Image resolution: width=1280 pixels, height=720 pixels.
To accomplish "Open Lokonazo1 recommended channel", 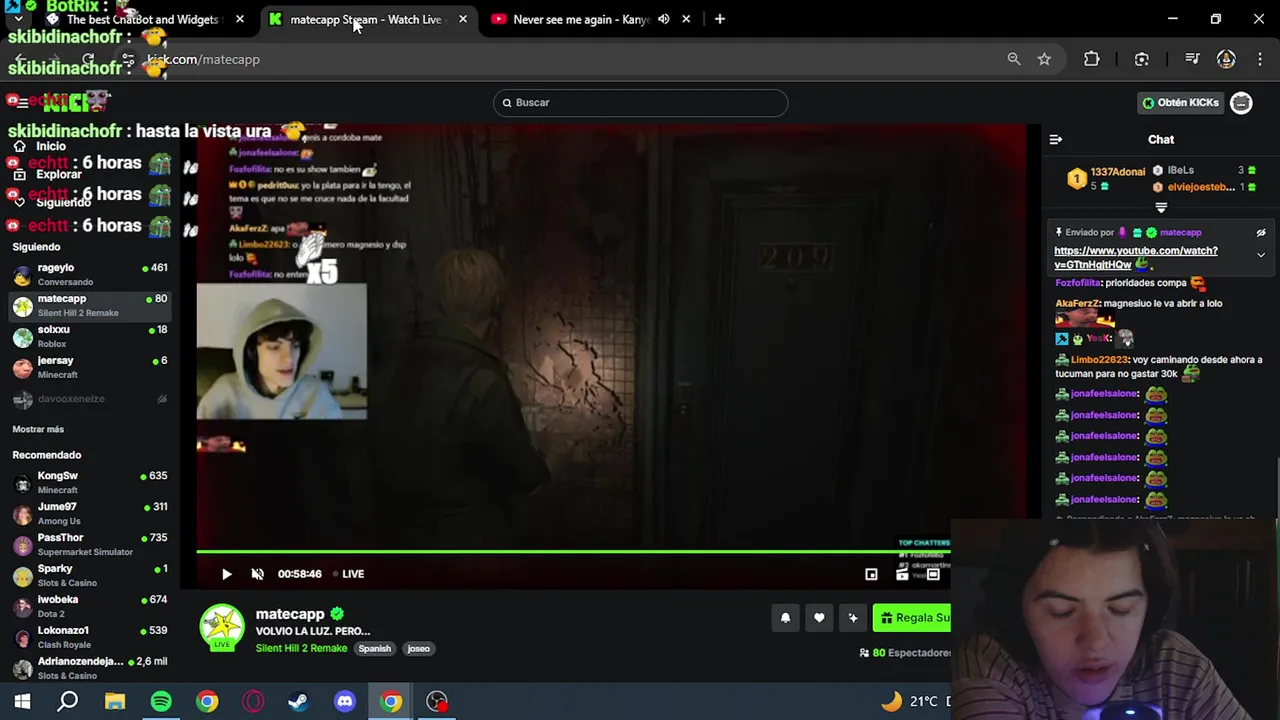I will pyautogui.click(x=90, y=637).
